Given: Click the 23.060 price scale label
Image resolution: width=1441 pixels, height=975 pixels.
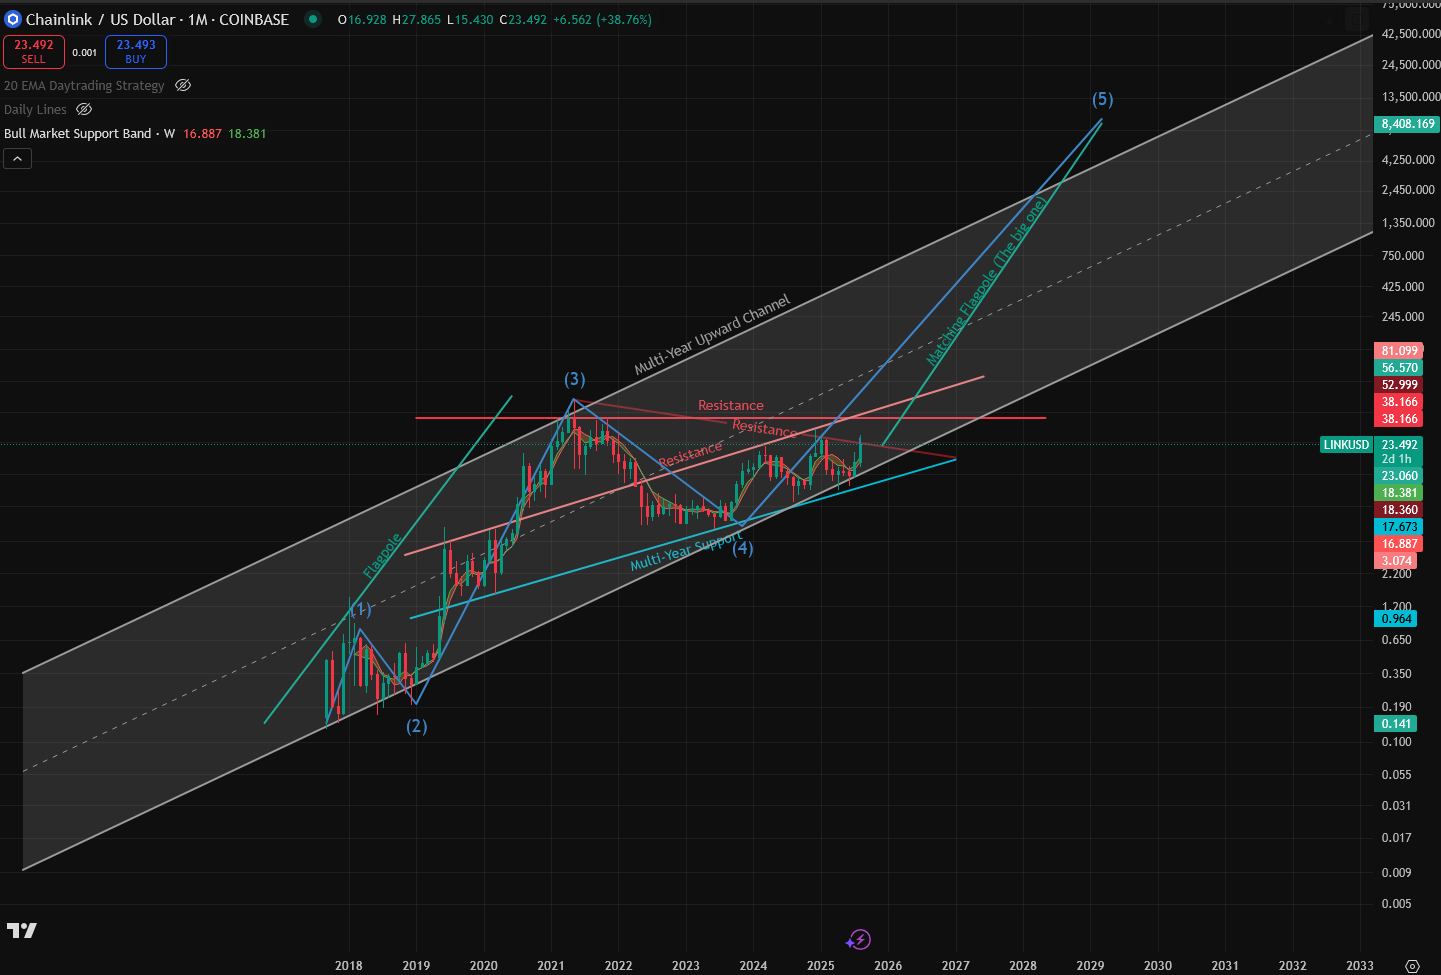Looking at the screenshot, I should point(1400,476).
